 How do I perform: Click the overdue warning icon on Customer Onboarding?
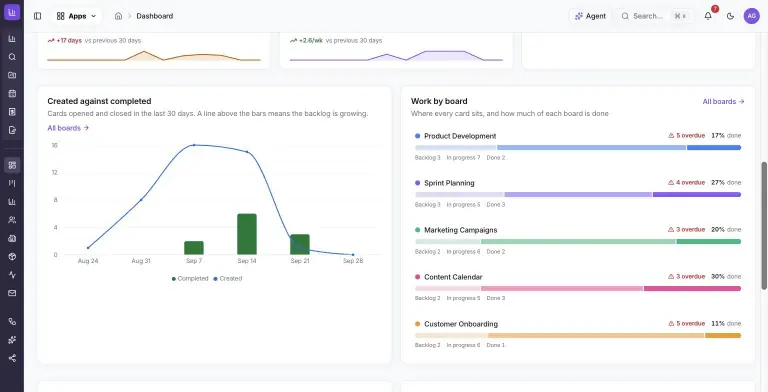click(x=671, y=323)
